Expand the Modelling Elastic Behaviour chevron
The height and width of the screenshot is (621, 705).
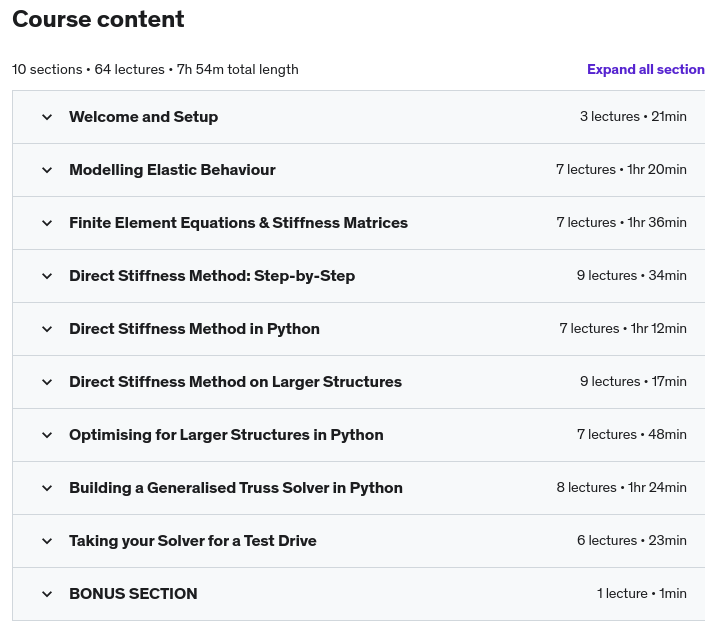point(47,170)
